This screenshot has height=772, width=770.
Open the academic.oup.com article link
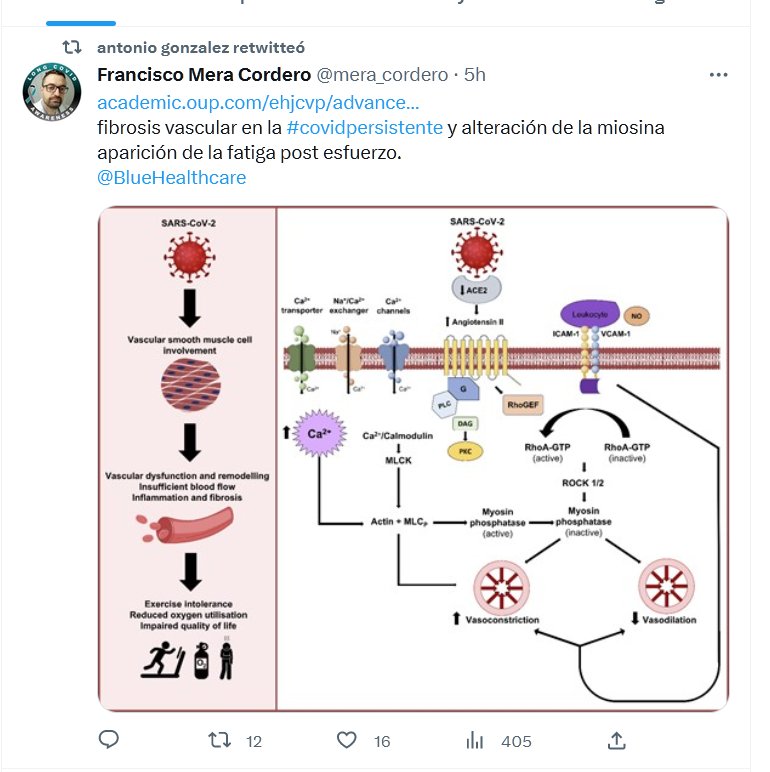258,103
